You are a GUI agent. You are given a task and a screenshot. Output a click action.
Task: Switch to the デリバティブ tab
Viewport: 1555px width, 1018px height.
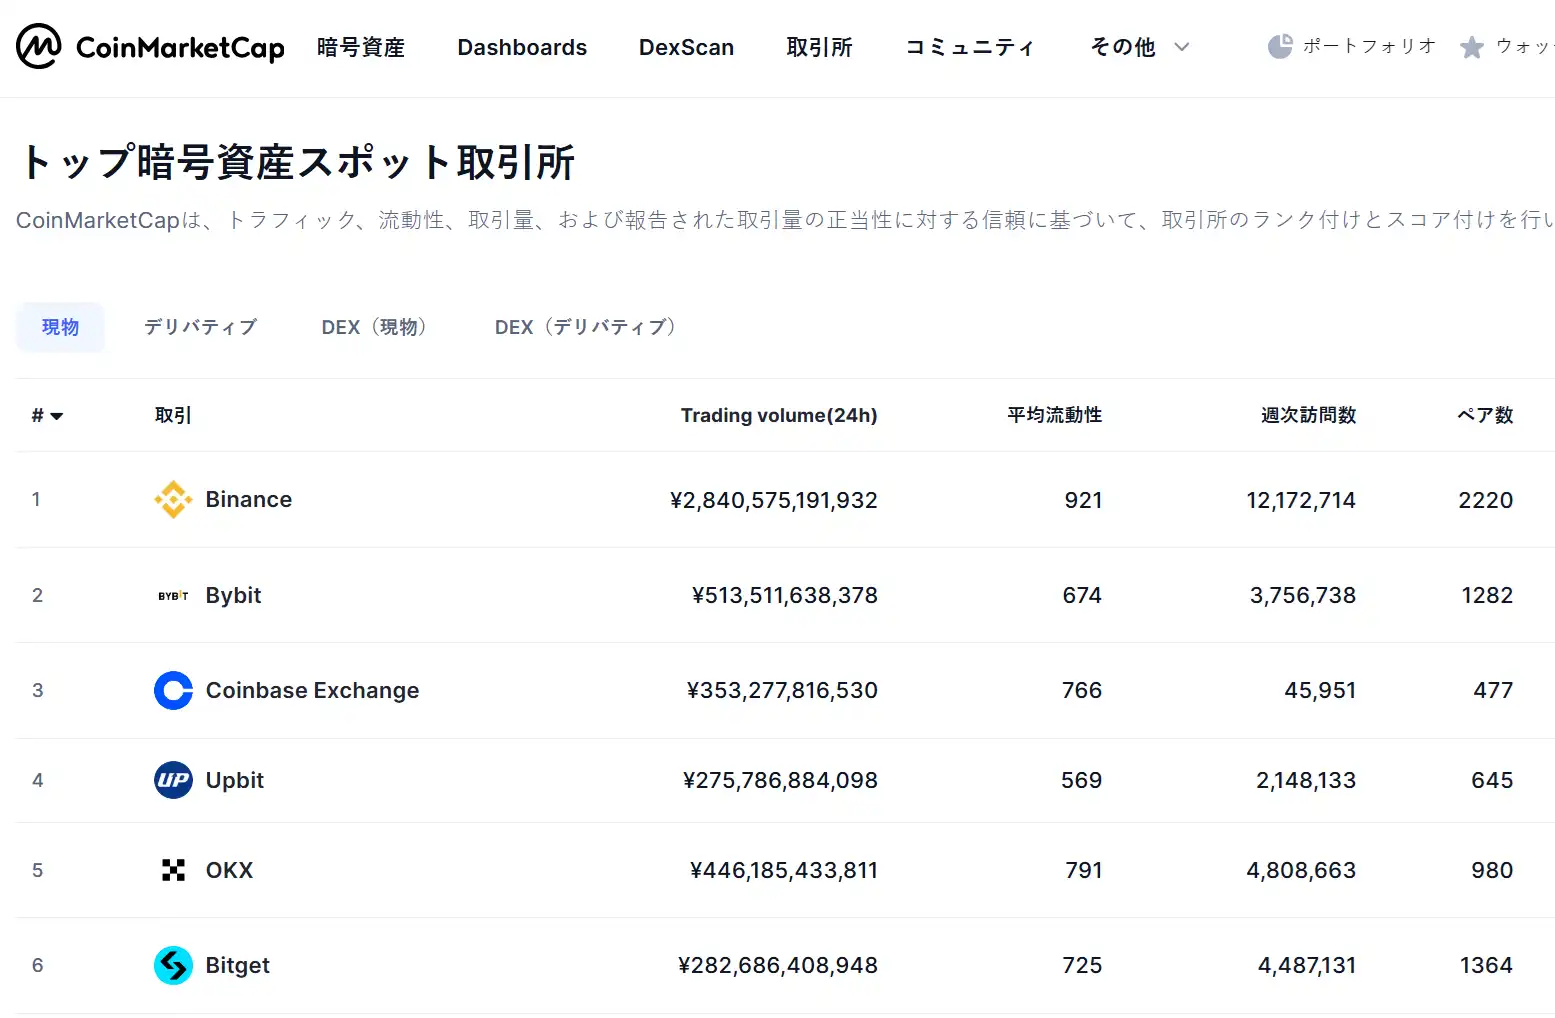[x=200, y=327]
